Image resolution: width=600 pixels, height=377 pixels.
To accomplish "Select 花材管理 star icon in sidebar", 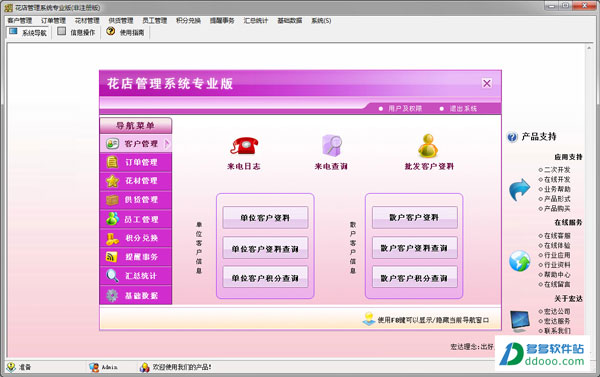I will (112, 181).
